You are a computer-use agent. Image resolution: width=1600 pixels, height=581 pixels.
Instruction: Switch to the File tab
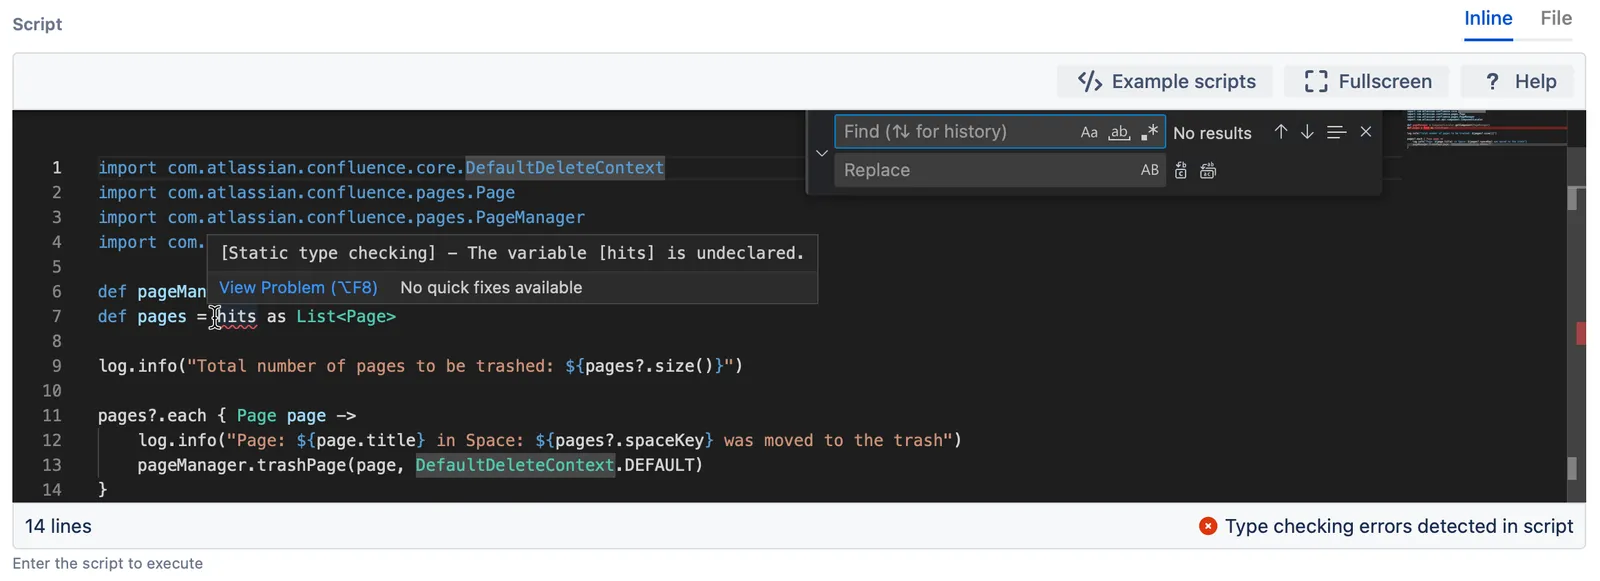1556,19
